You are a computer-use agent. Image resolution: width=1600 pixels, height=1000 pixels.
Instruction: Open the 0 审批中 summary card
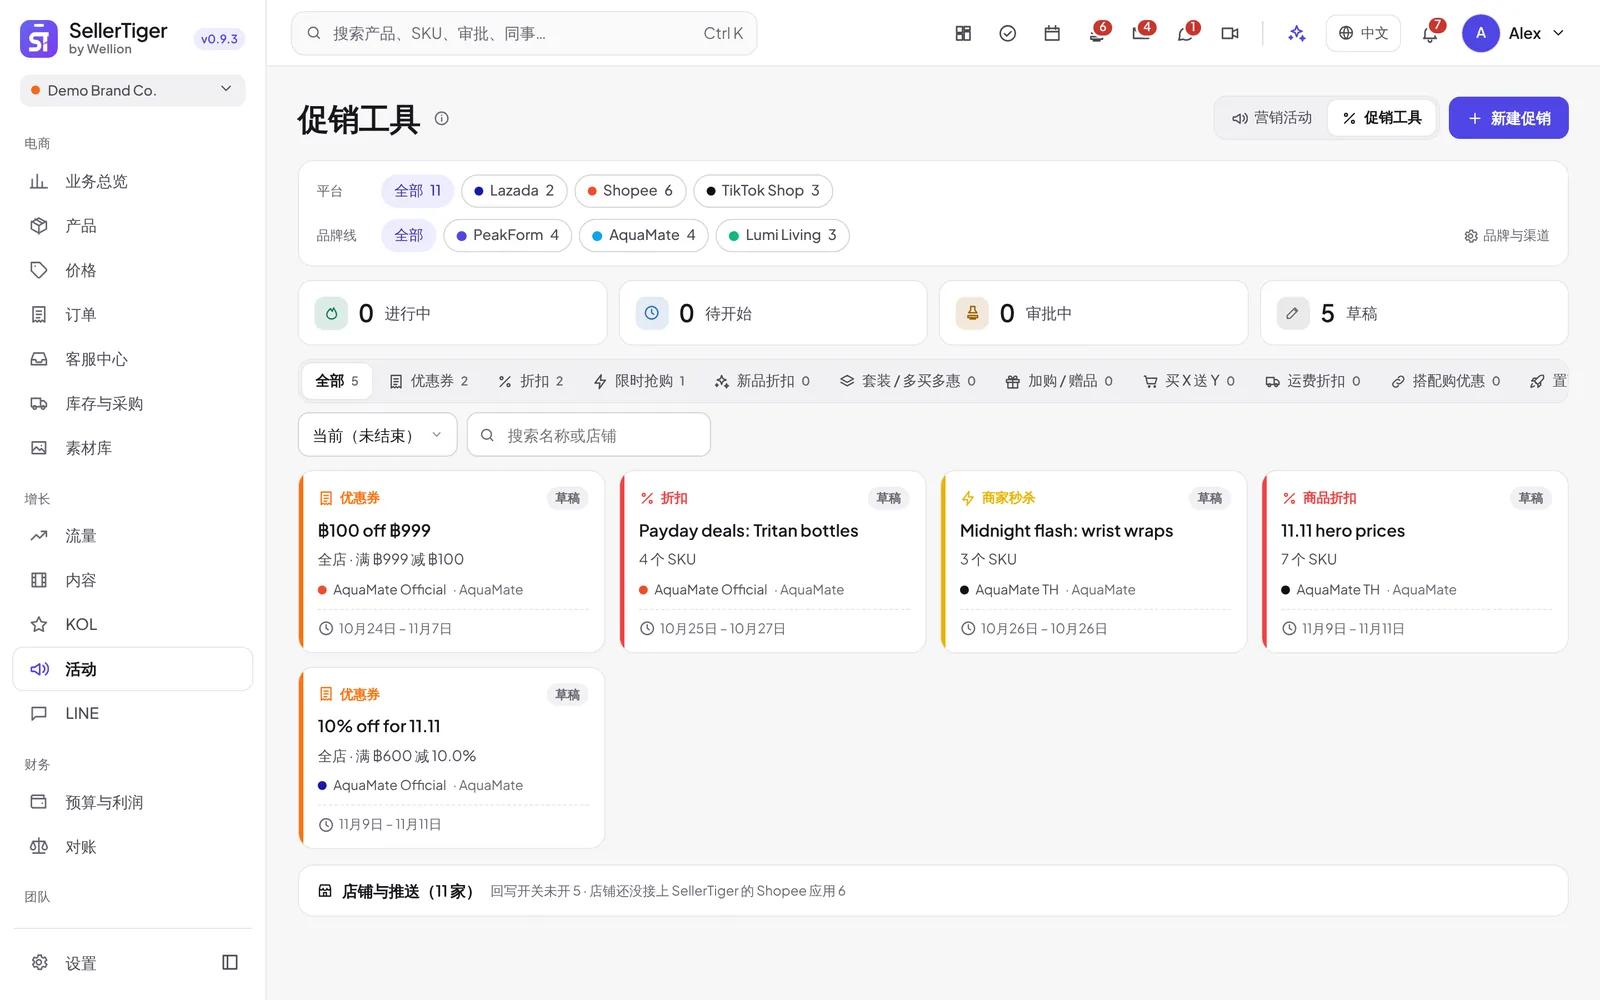[x=1093, y=313]
